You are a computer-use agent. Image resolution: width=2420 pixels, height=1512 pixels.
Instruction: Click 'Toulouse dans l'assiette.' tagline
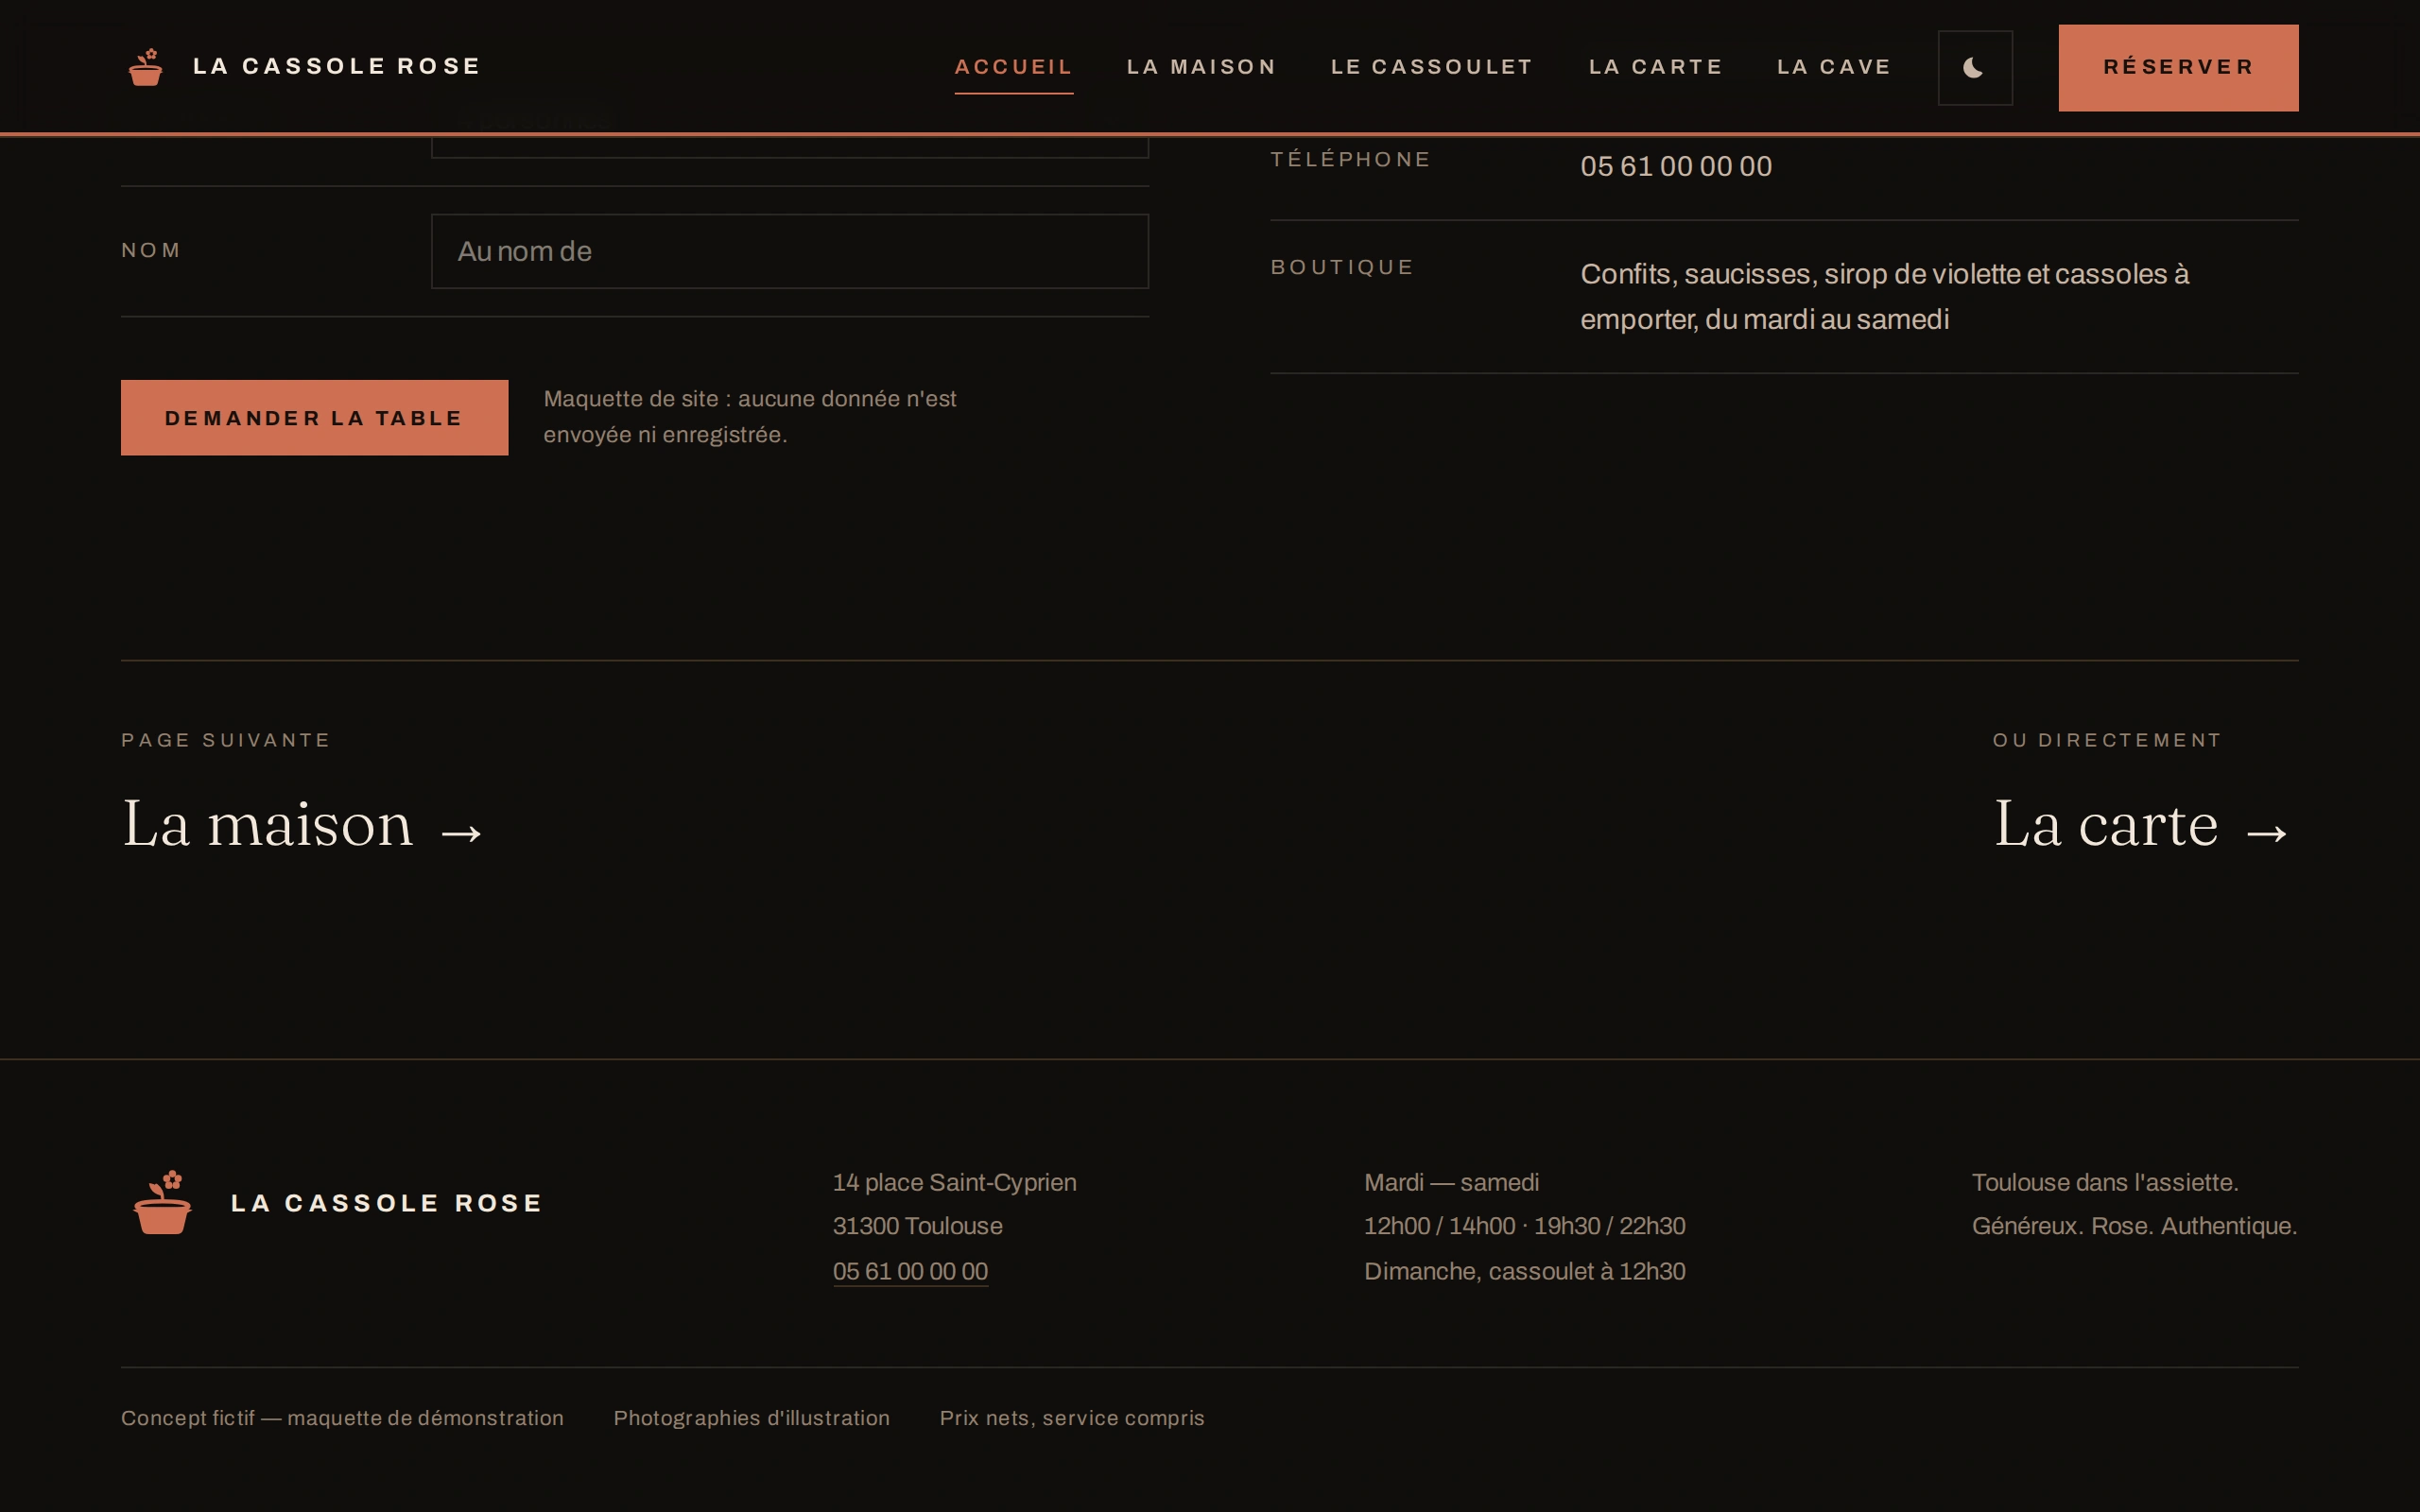[2104, 1182]
